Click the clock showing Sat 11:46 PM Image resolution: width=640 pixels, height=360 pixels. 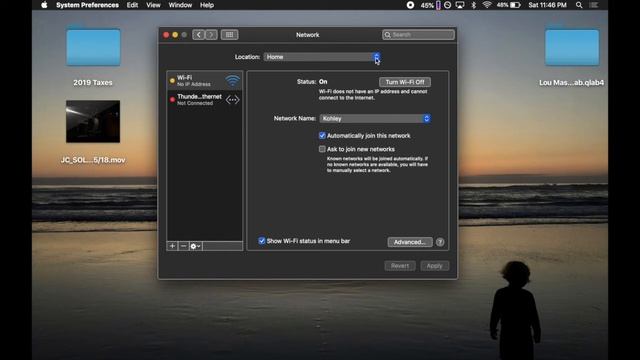pyautogui.click(x=547, y=5)
